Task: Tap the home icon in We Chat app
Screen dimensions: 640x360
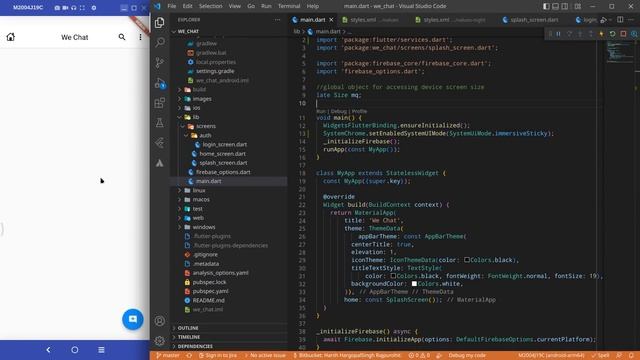Action: tap(11, 37)
